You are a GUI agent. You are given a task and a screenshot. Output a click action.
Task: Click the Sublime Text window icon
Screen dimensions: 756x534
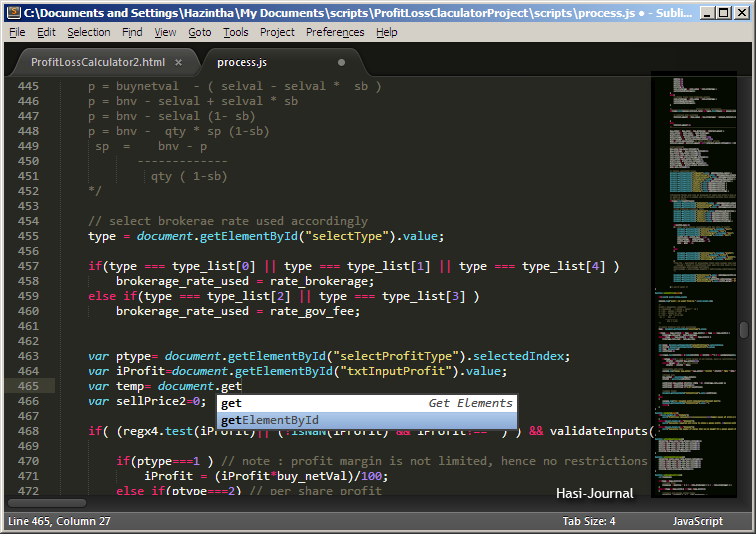(x=14, y=13)
